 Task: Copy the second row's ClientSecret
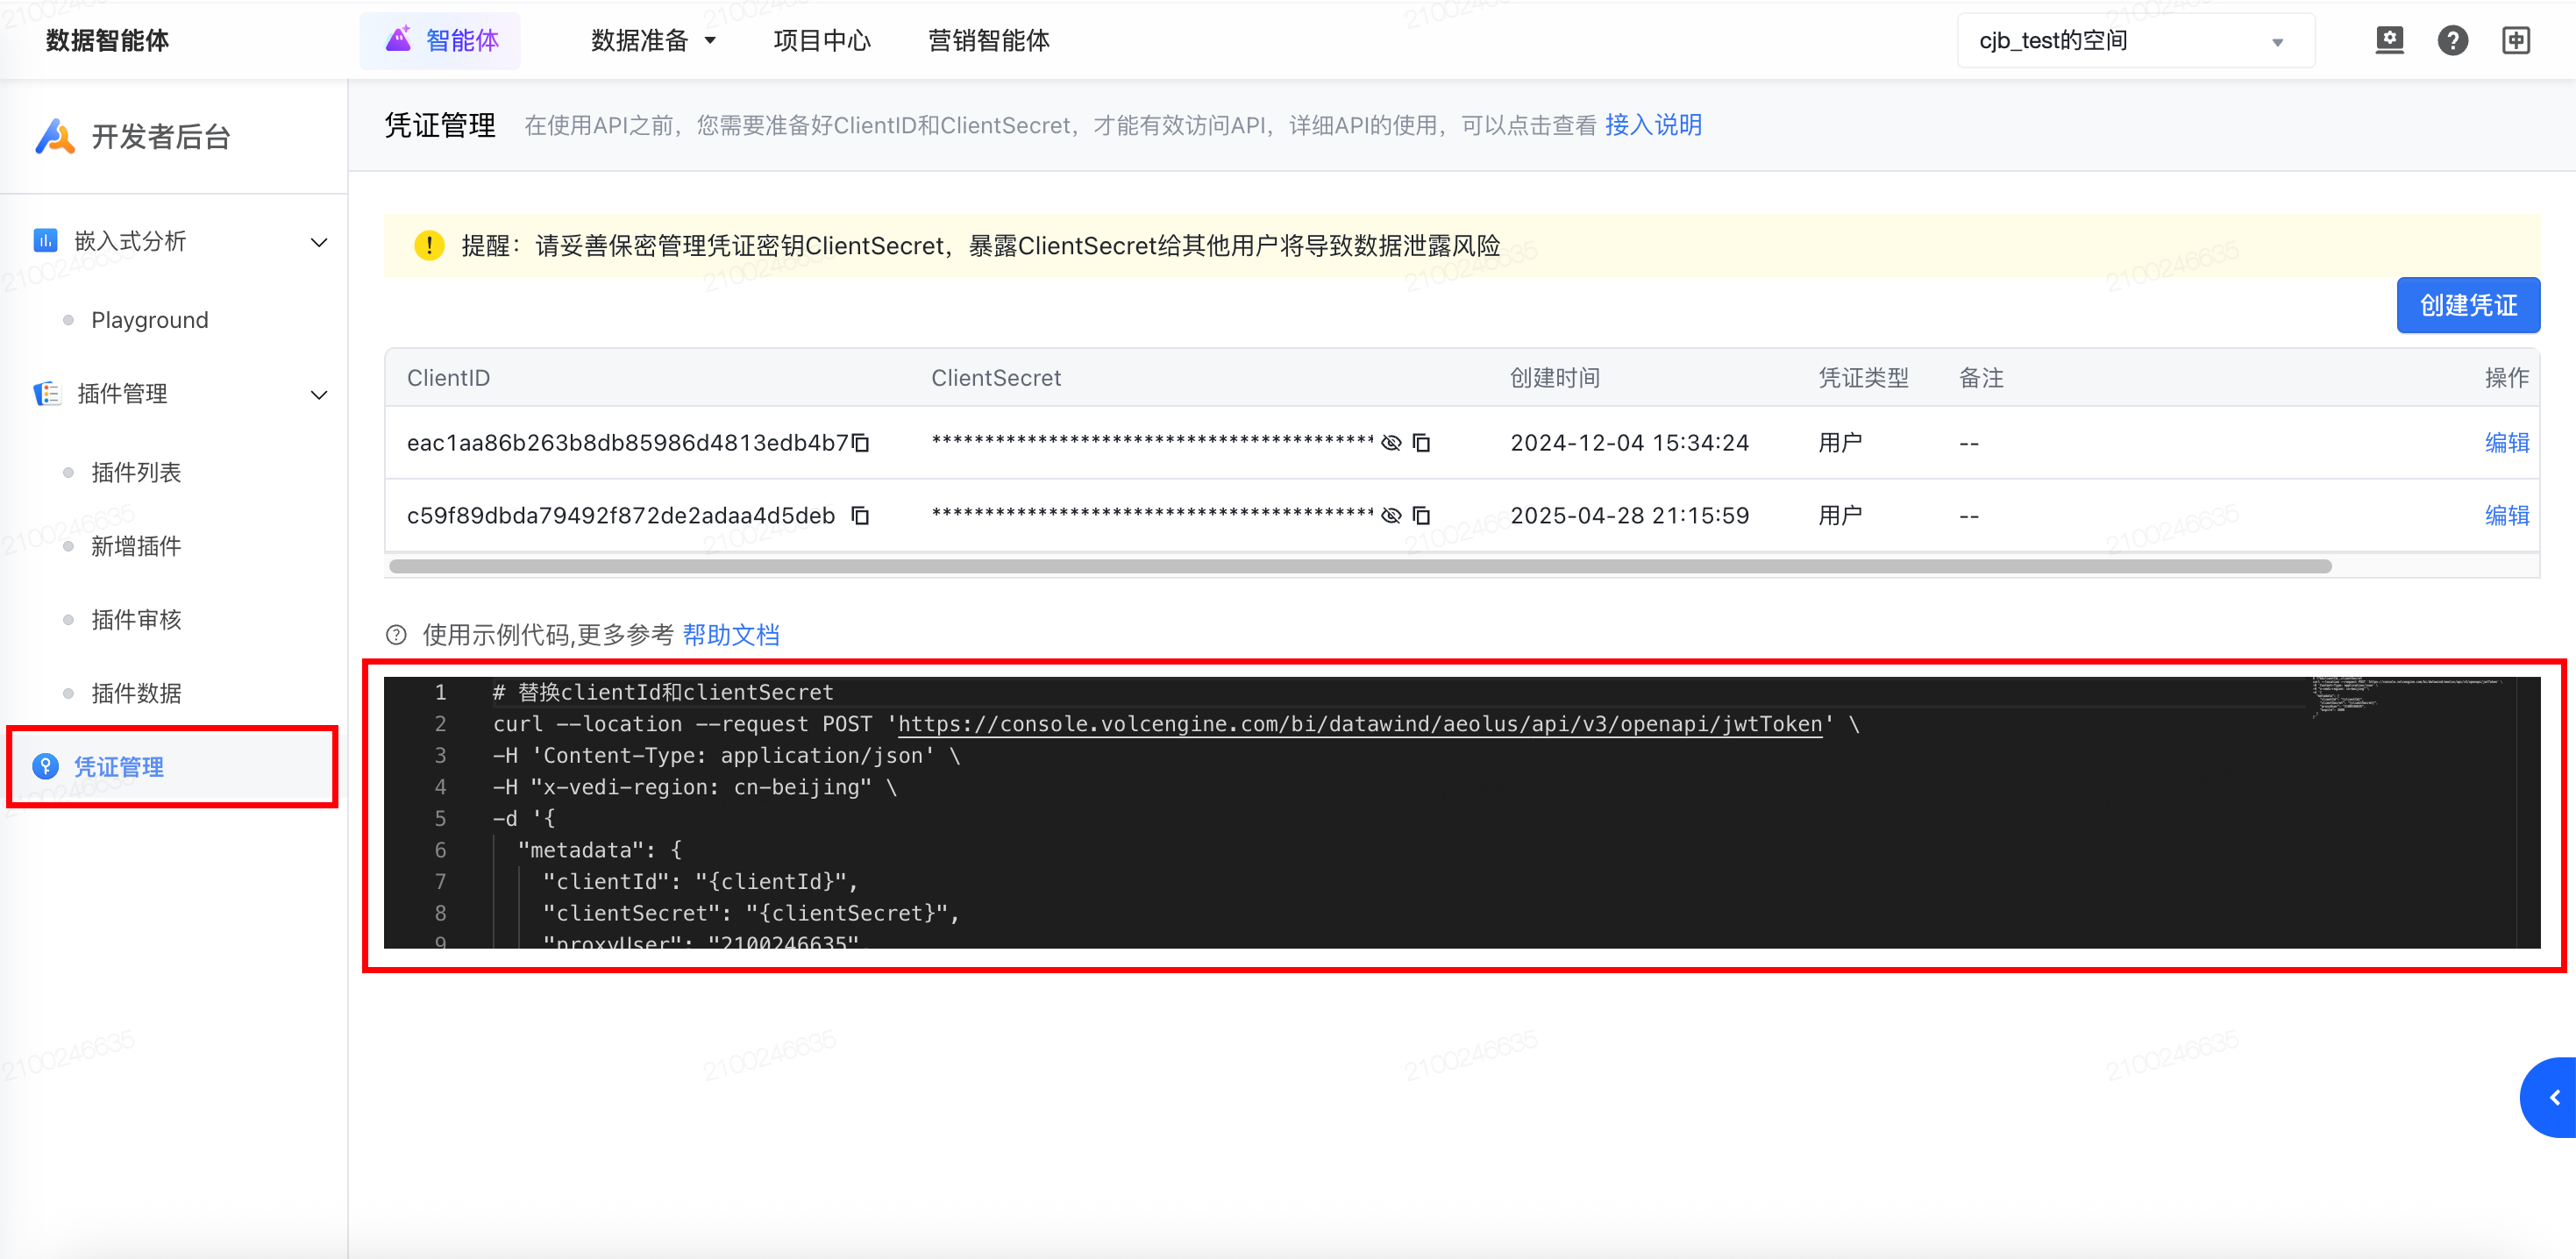tap(1421, 516)
